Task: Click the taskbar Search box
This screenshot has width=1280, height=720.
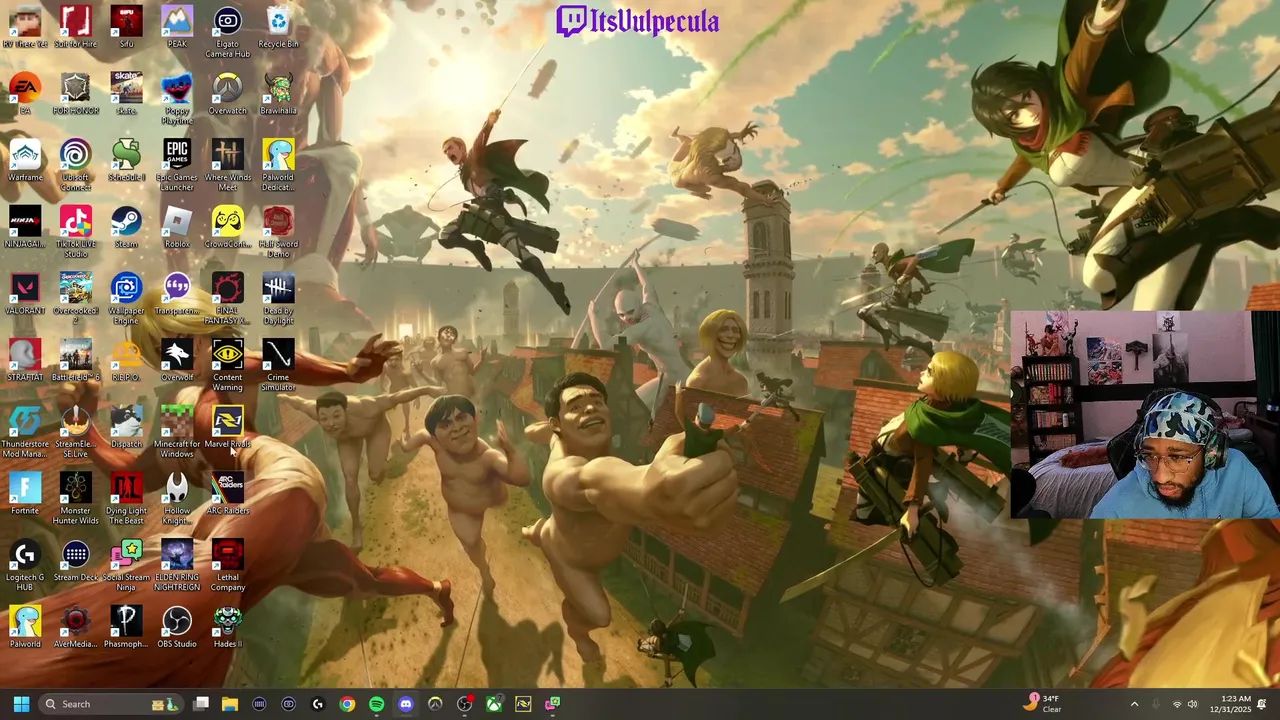Action: pos(113,704)
